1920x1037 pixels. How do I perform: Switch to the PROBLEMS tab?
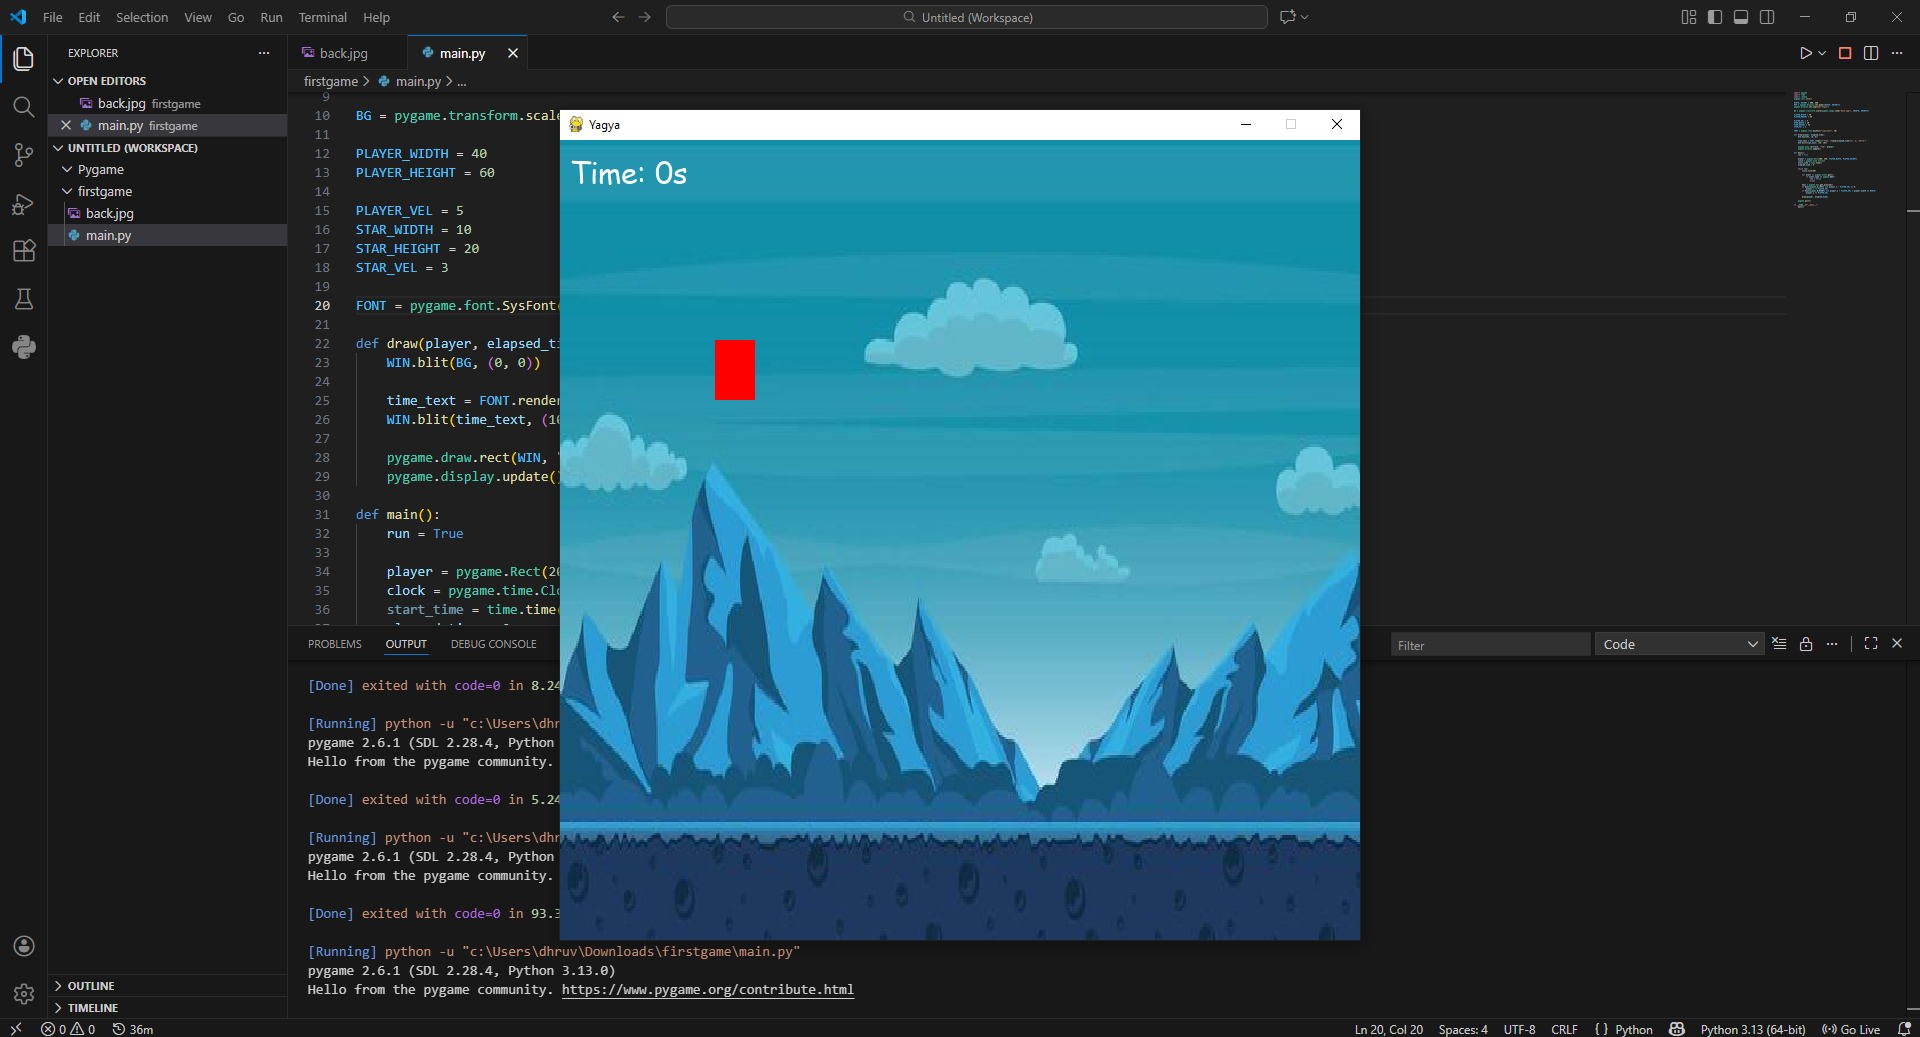[x=334, y=644]
